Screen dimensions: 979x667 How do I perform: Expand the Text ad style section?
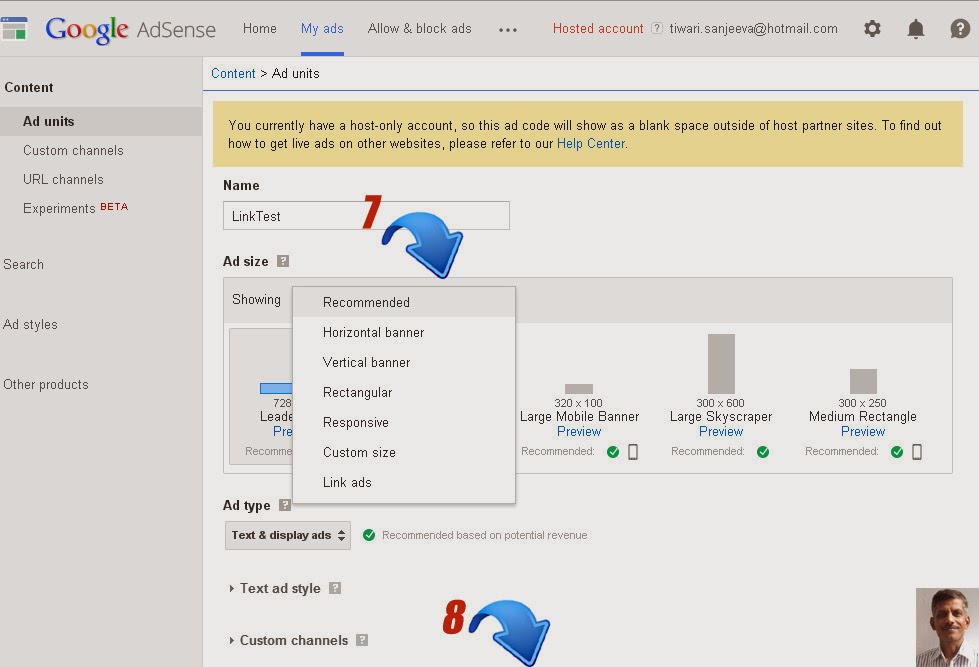275,588
